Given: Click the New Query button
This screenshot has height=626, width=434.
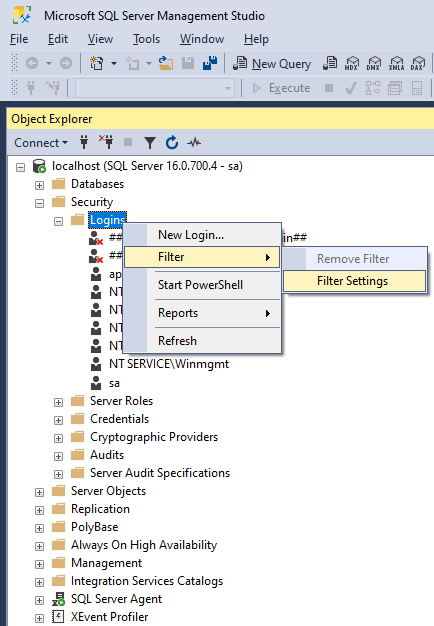Looking at the screenshot, I should [x=272, y=63].
